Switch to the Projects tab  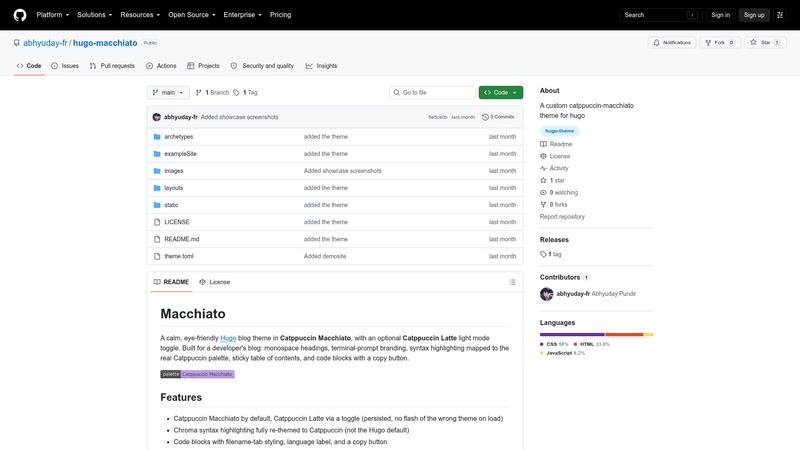pyautogui.click(x=203, y=66)
